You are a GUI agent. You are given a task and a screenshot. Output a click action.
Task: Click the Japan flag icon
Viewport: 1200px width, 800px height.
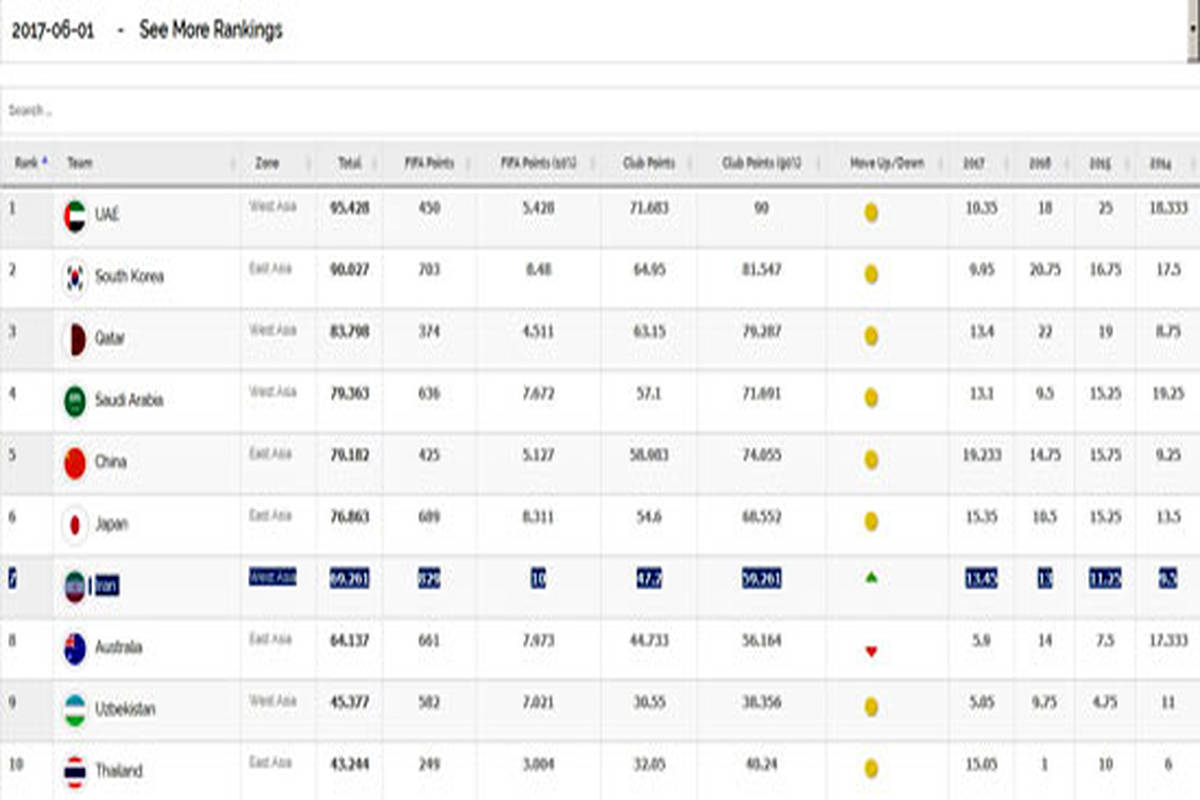coord(75,525)
